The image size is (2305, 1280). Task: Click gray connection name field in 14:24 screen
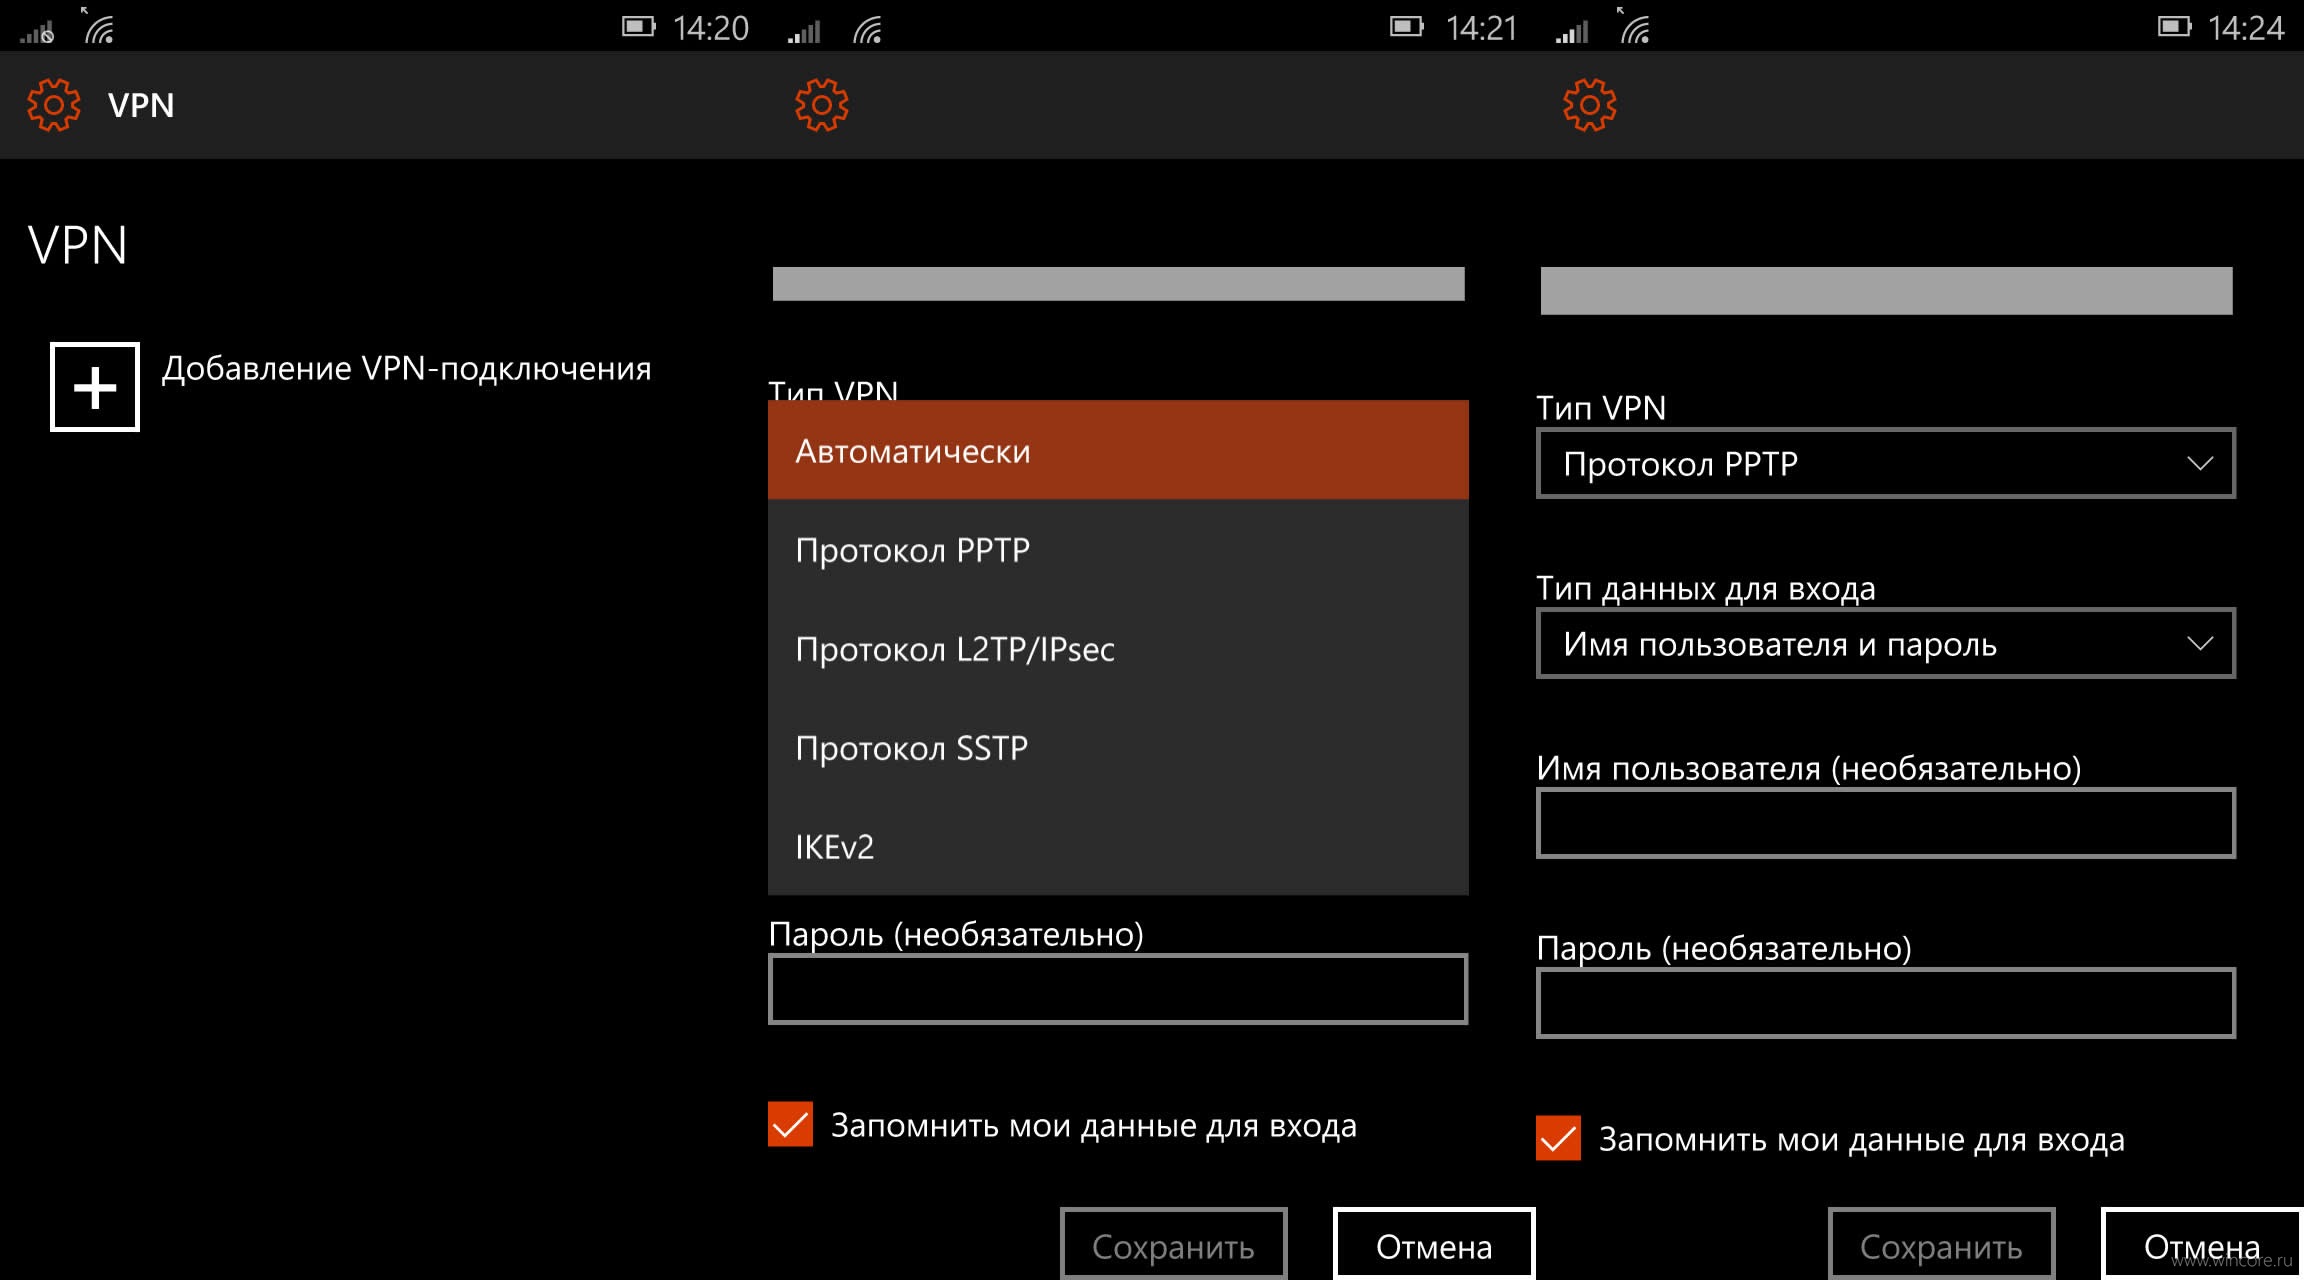pos(1886,290)
